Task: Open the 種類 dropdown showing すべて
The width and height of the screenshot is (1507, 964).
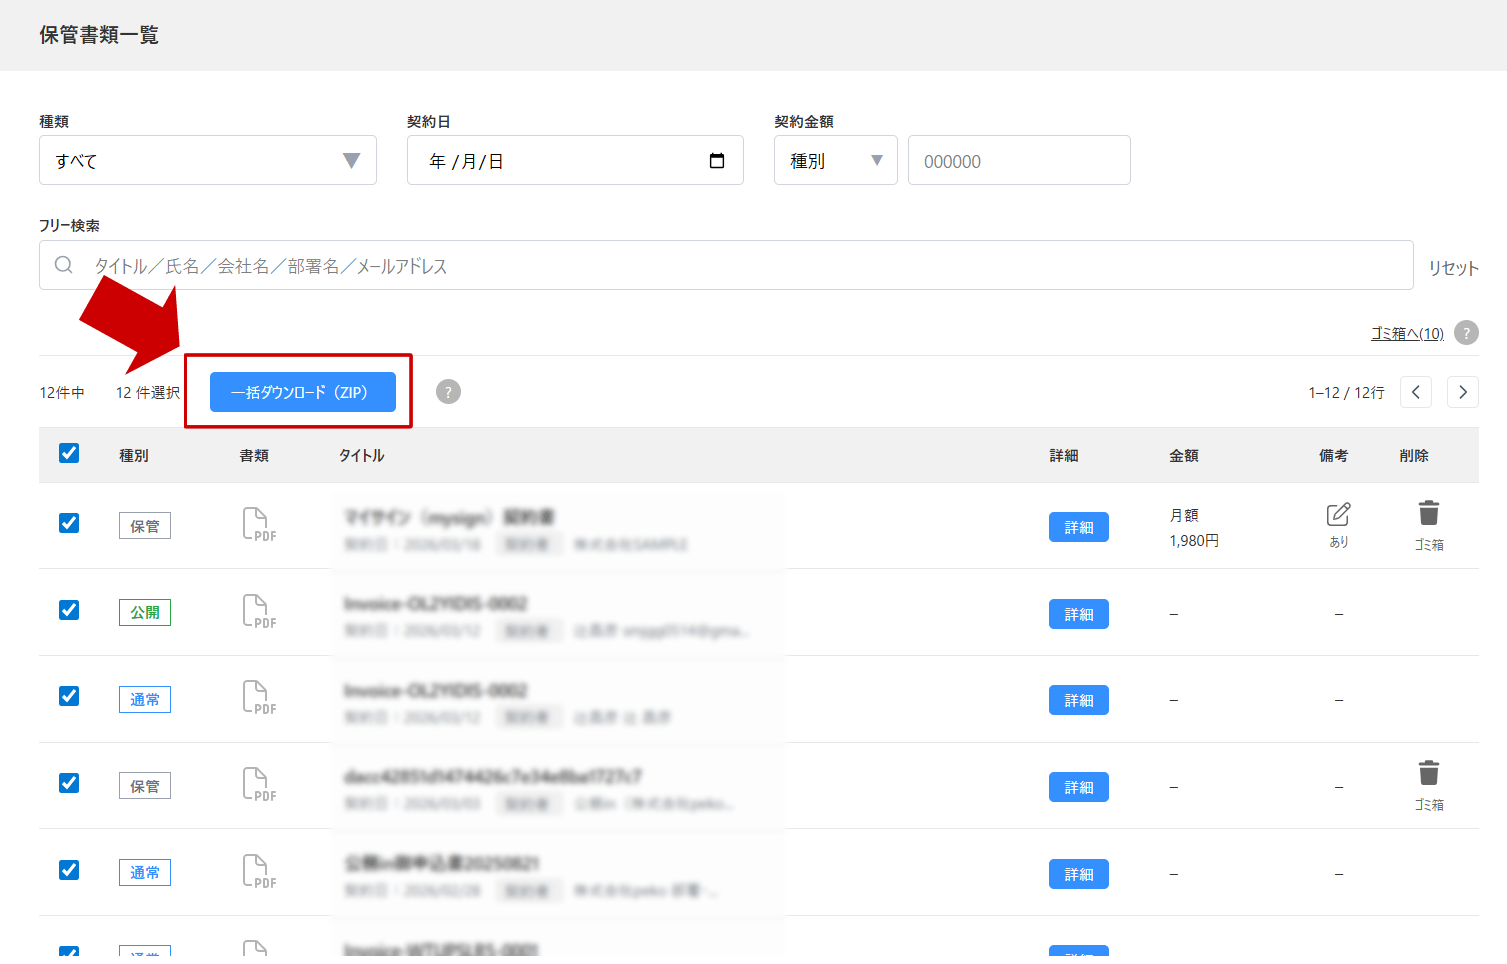Action: (x=207, y=160)
